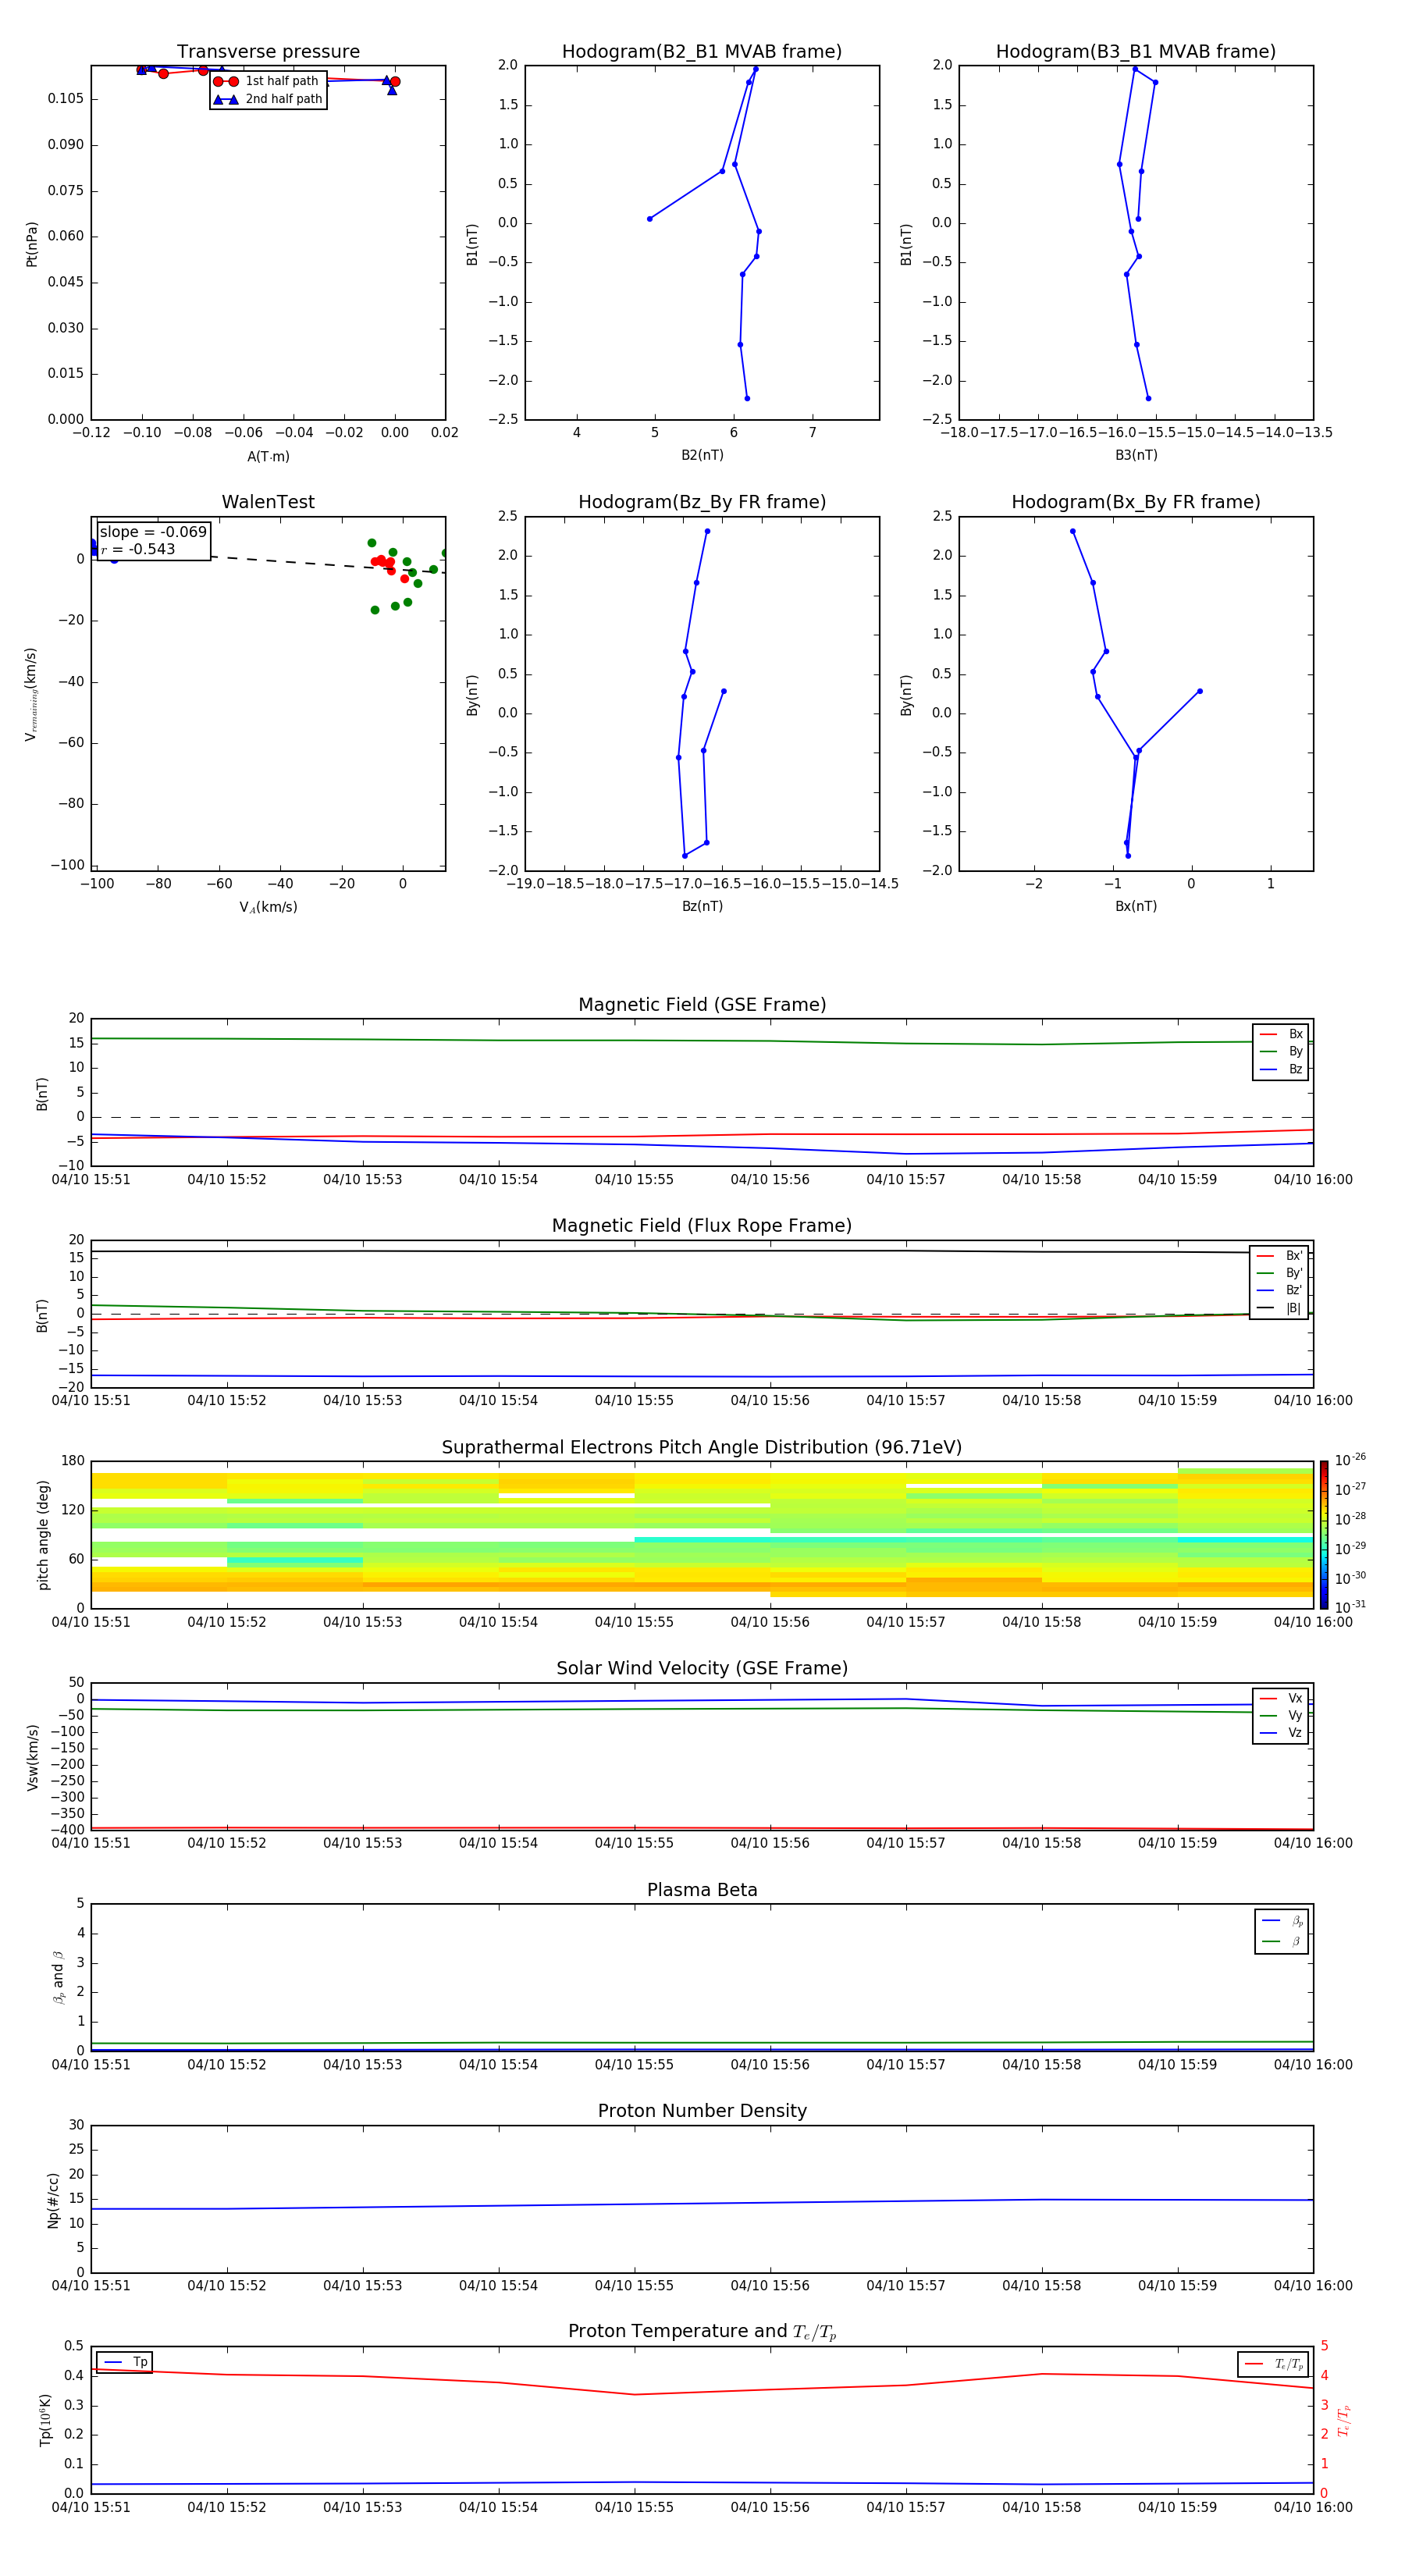This screenshot has height=2576, width=1405.
Task: Select the 'Hodogram(B3_B1 MVAB frame)' title
Action: pos(1136,52)
